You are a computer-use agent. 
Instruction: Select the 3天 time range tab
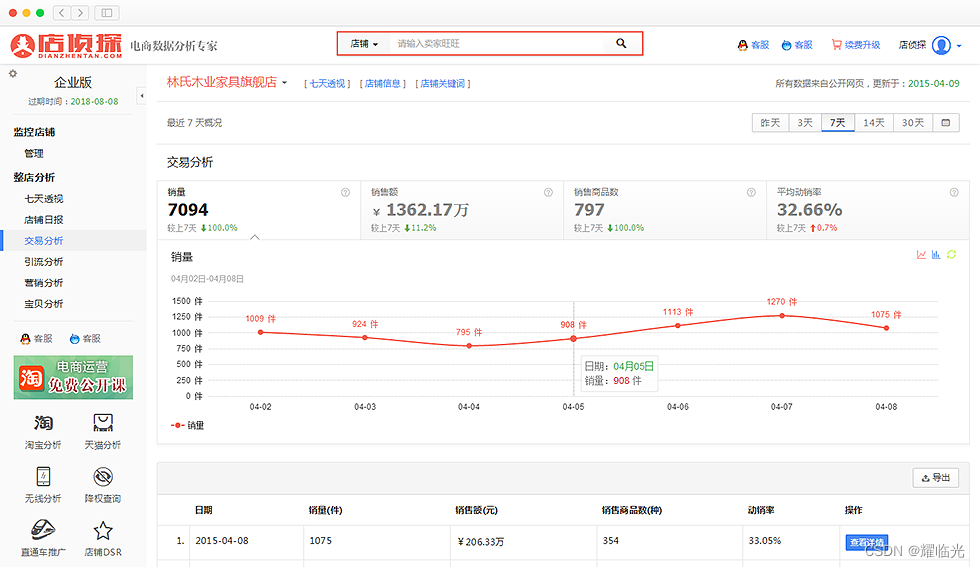pos(805,123)
